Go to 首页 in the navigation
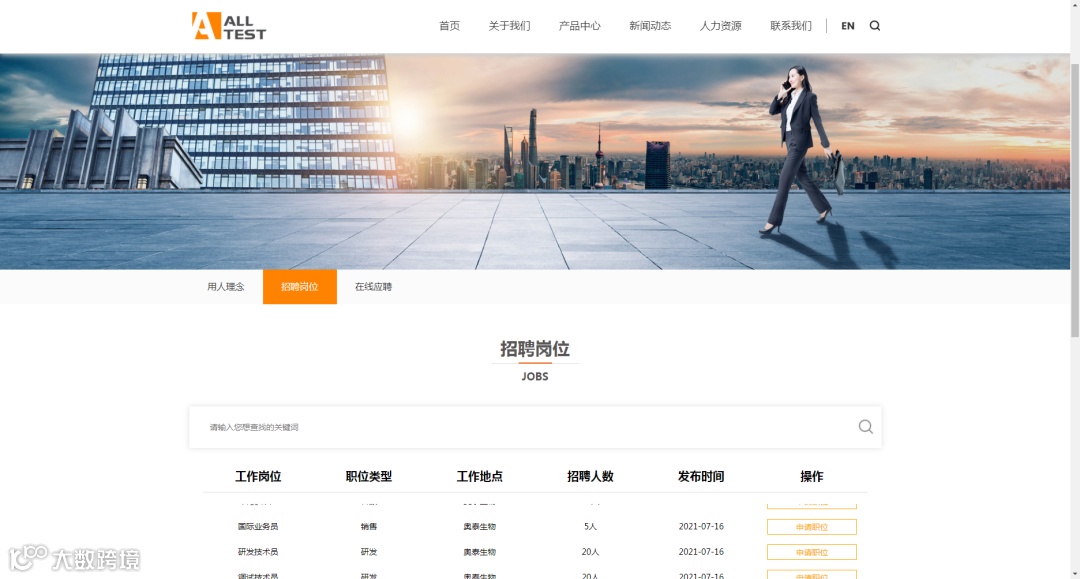This screenshot has height=579, width=1080. pos(449,25)
